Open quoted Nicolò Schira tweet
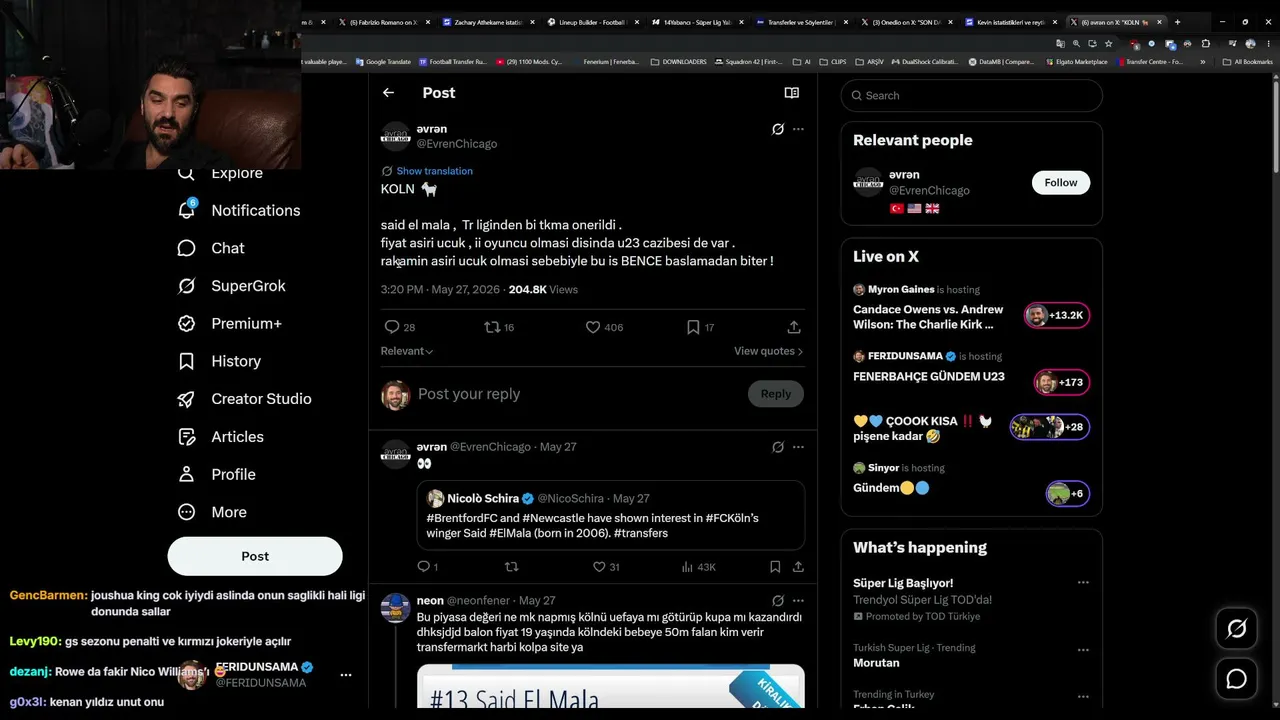 [x=611, y=515]
